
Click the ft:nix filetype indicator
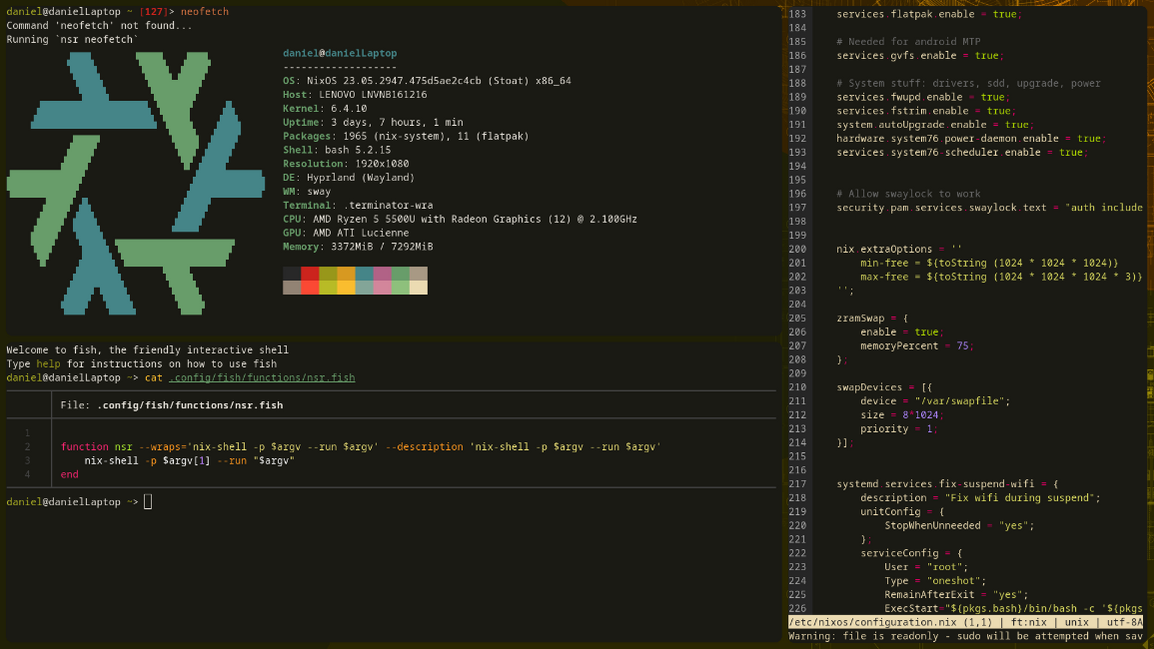click(x=1031, y=622)
